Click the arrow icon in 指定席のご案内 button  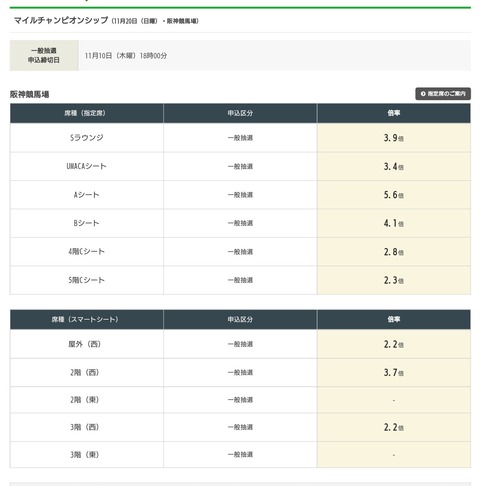(423, 94)
